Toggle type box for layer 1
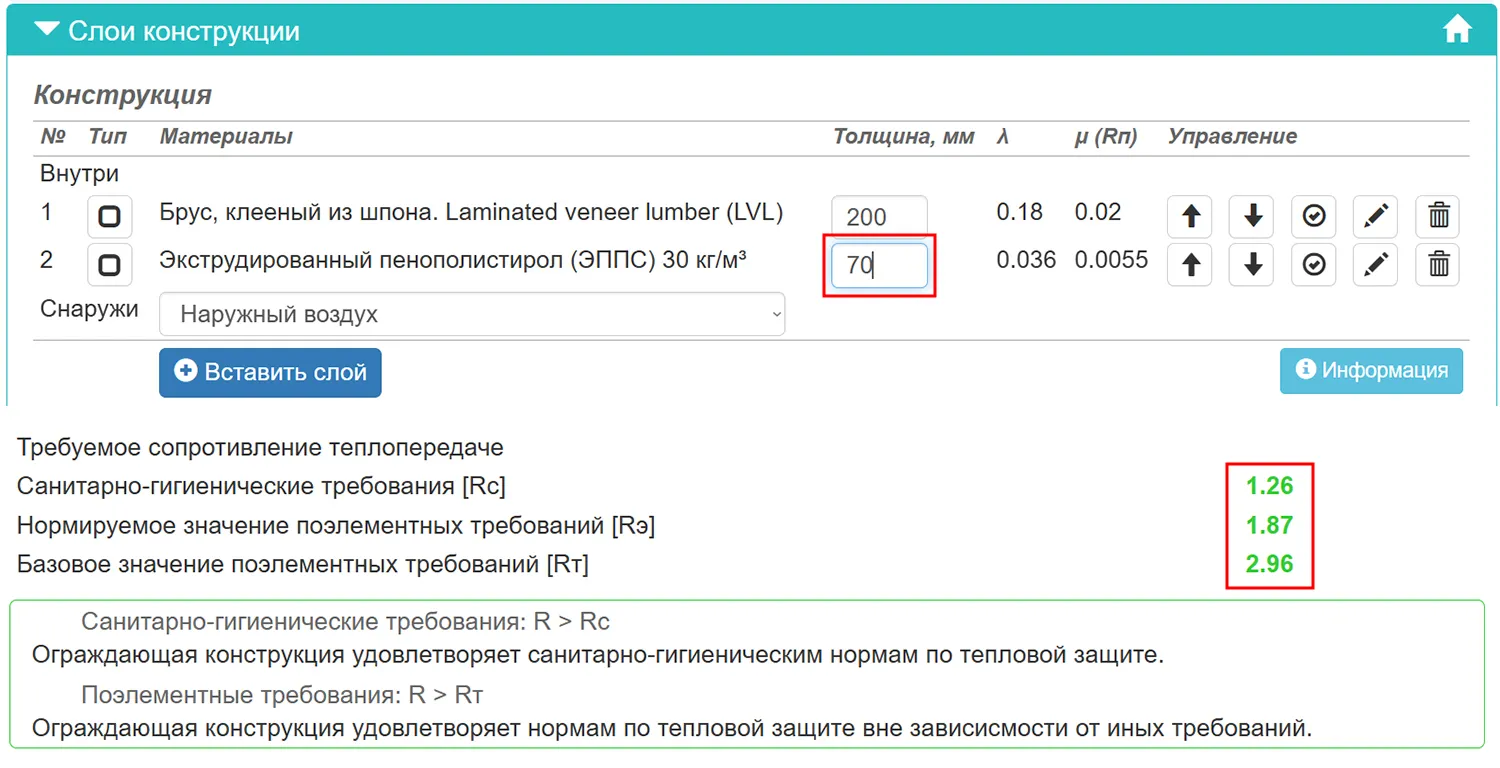1500x768 pixels. point(109,216)
